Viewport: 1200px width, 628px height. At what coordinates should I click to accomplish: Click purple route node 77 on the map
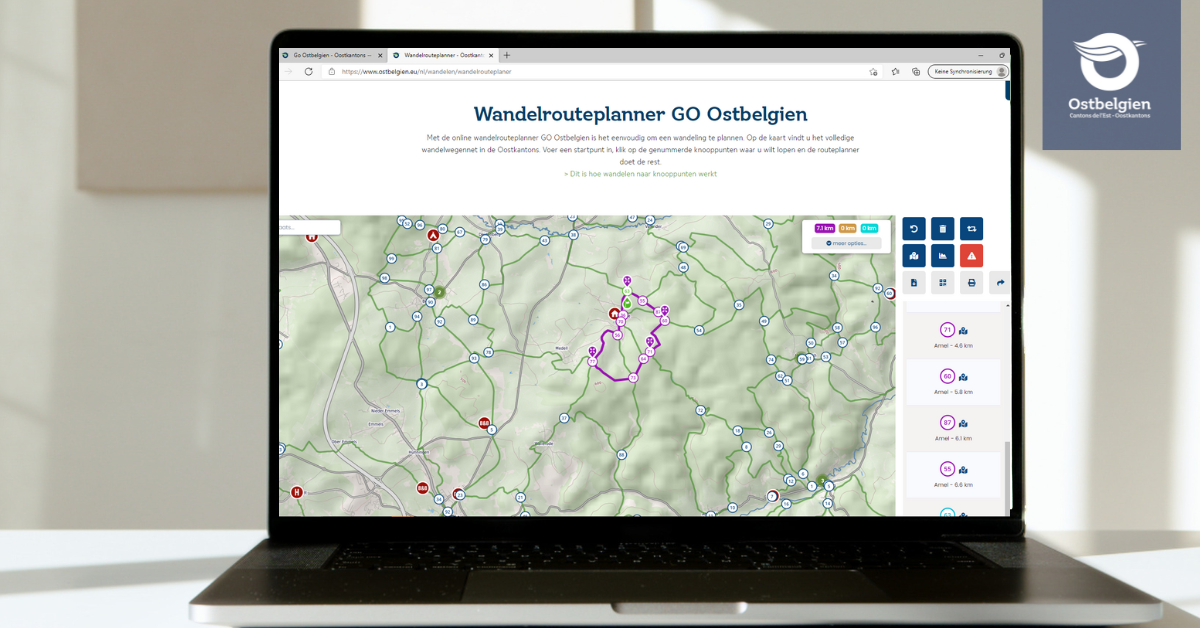(x=592, y=362)
